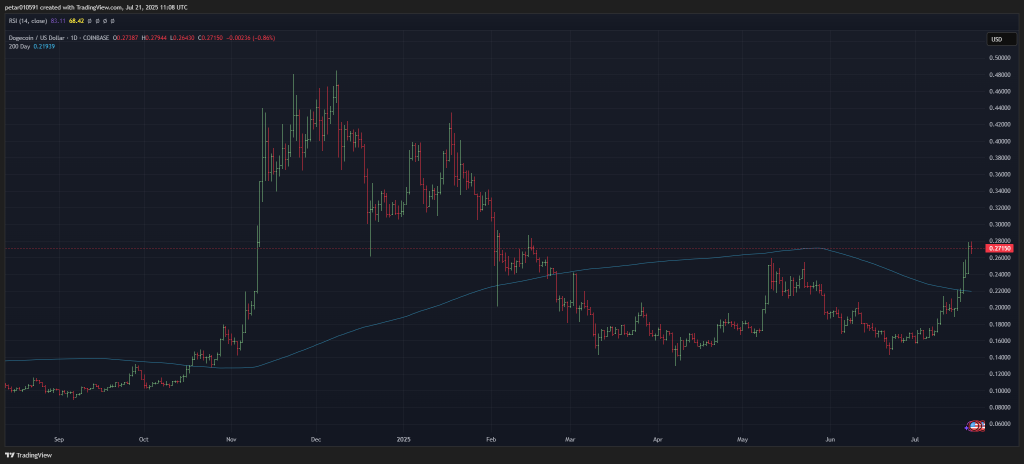
Task: Click the 0.44000 price axis label
Action: click(x=1000, y=108)
